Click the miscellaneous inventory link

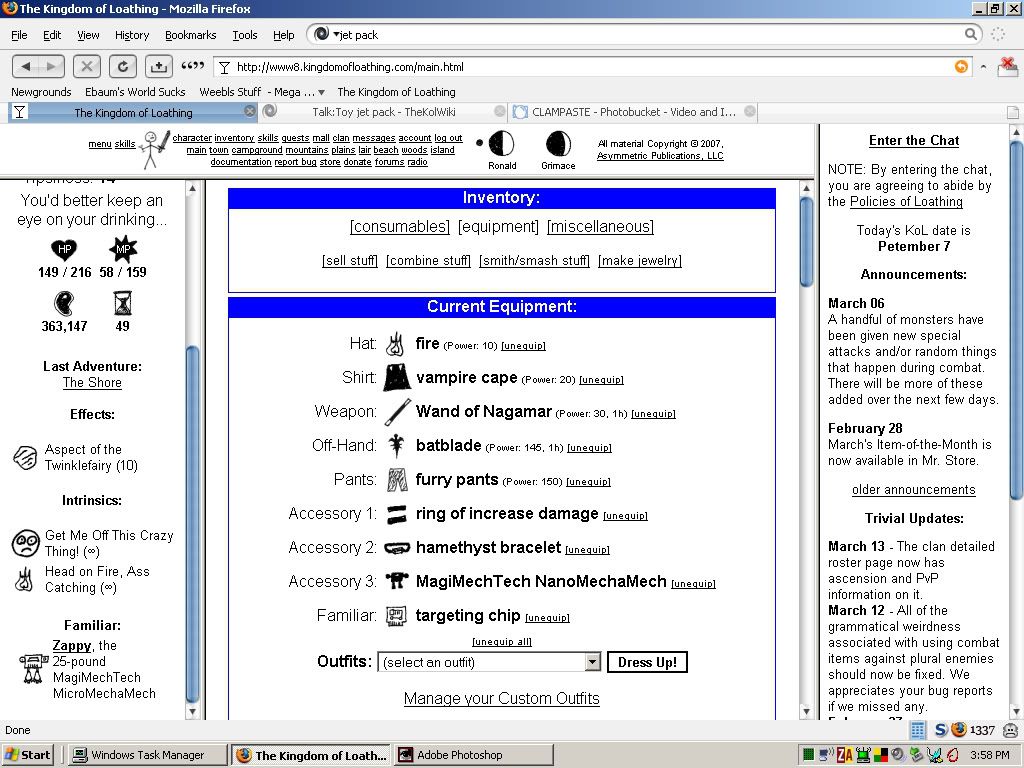click(600, 227)
